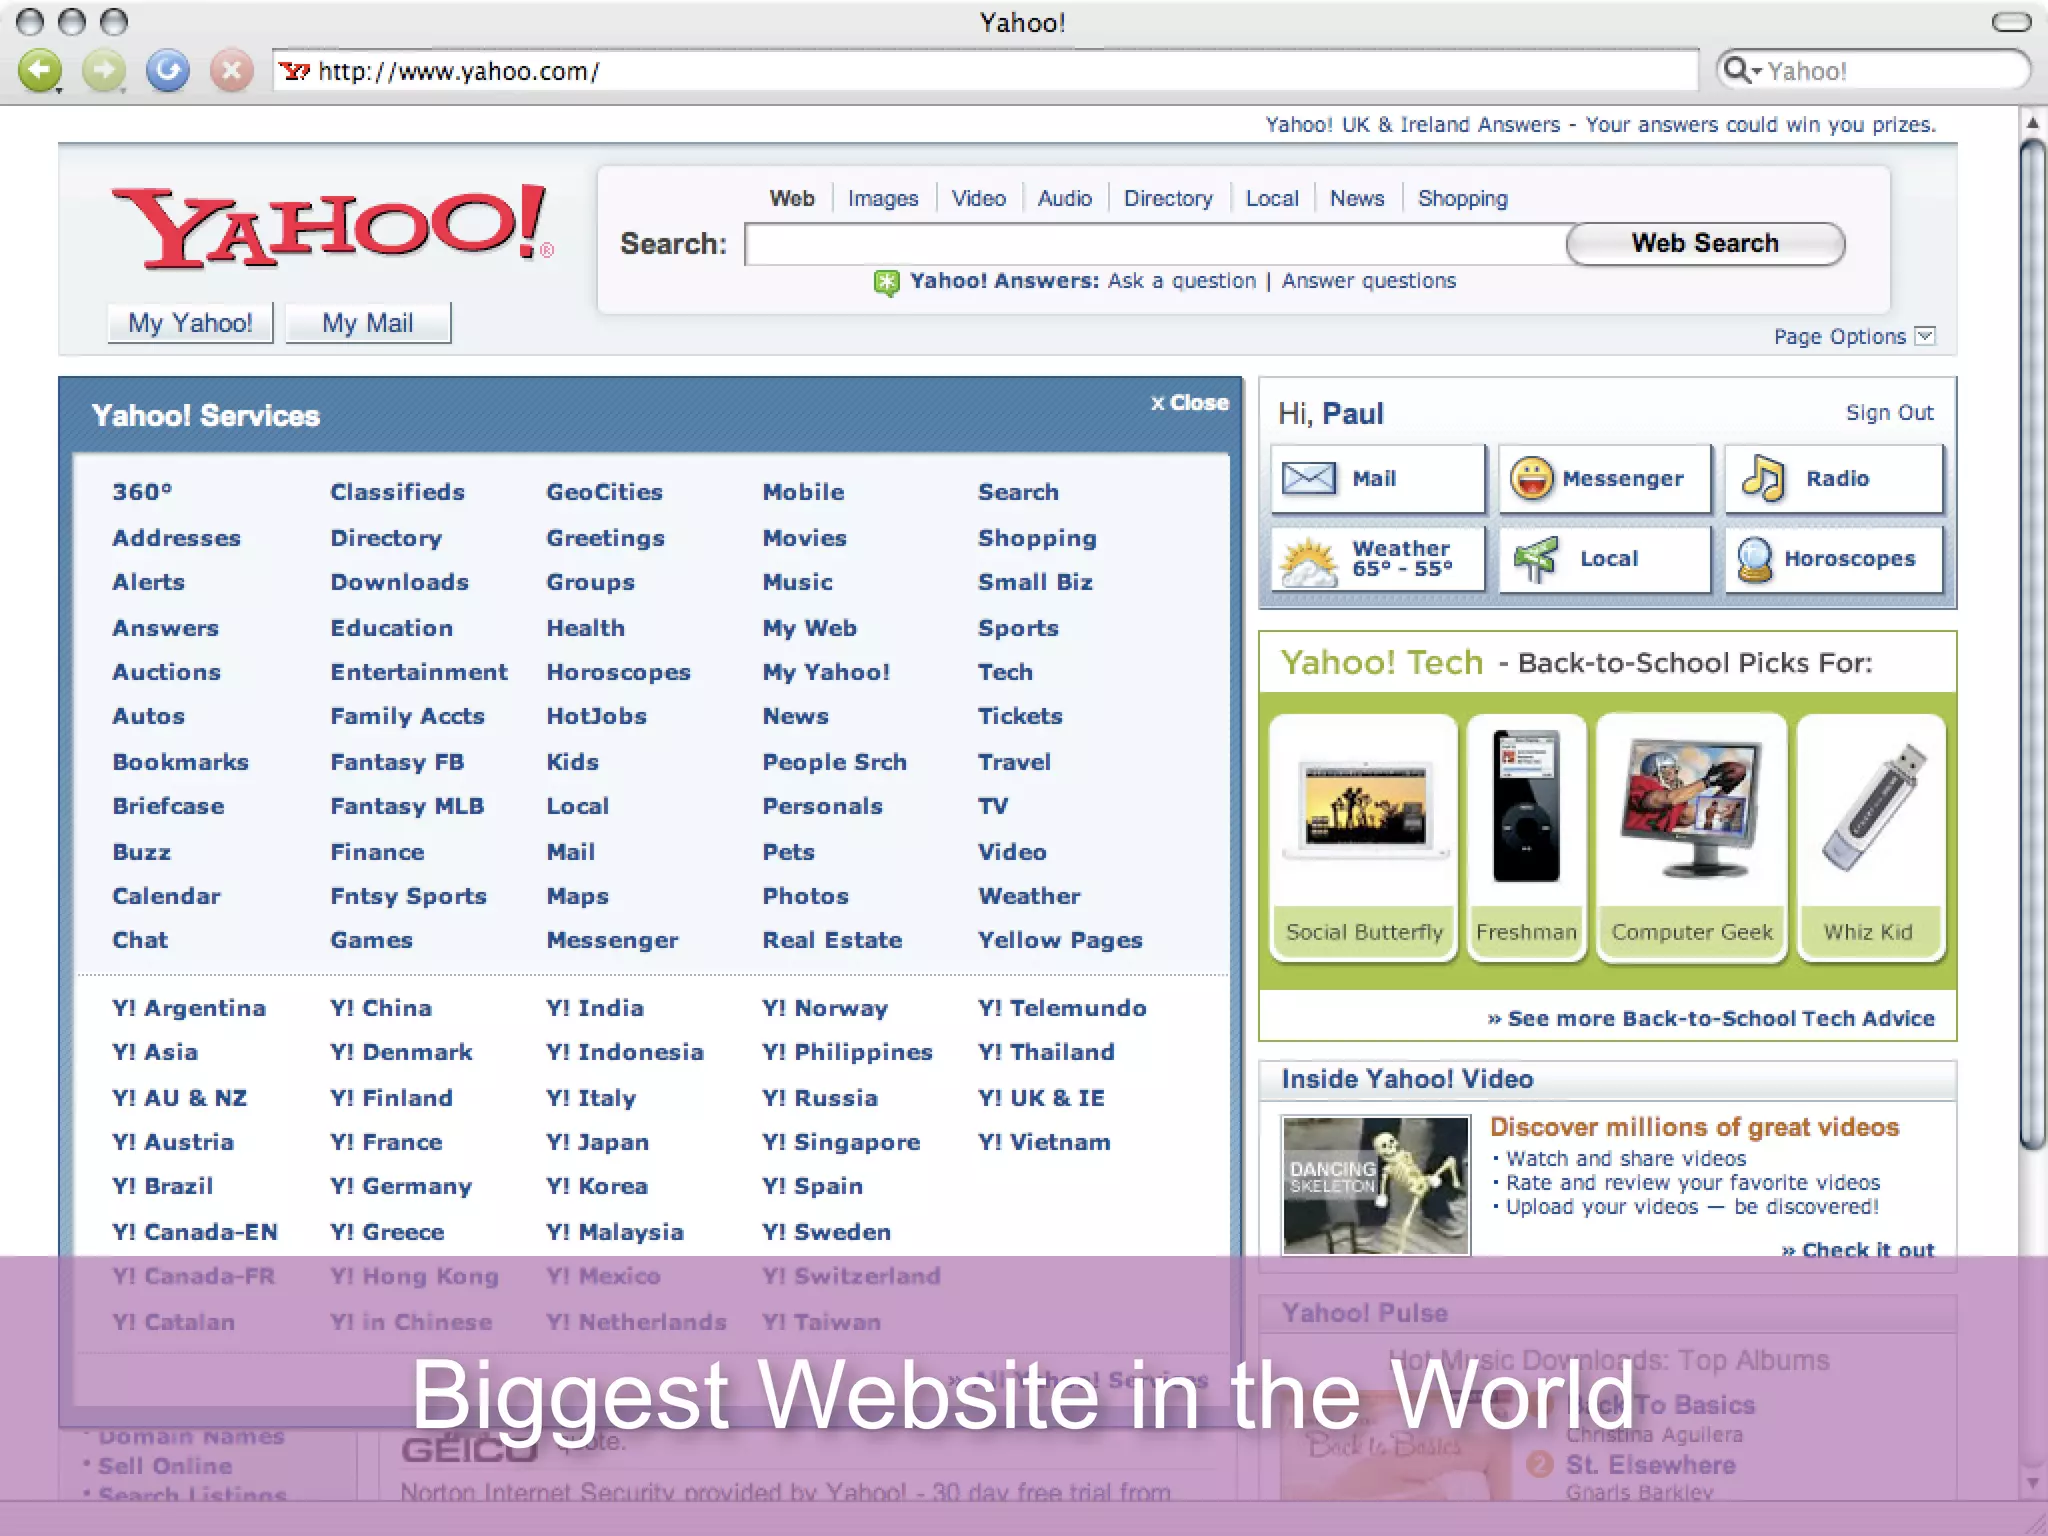2048x1536 pixels.
Task: Expand the Page Options dropdown arrow
Action: 1925,336
